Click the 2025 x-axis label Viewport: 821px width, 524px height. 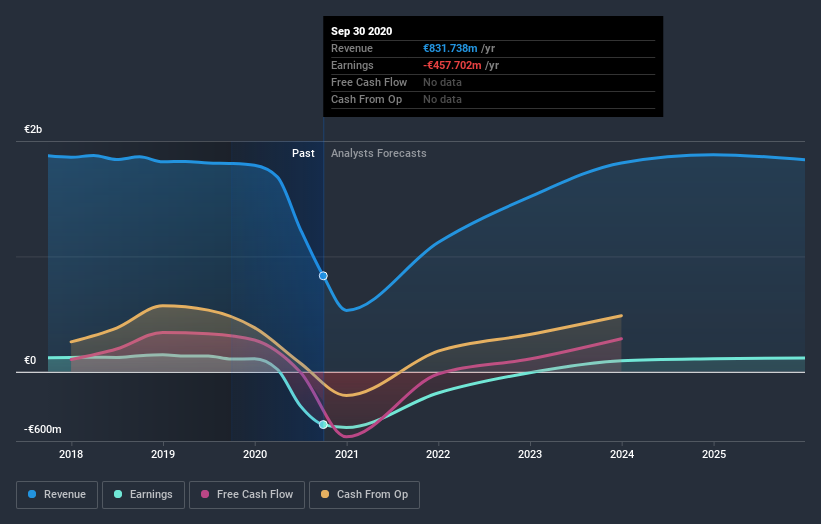coord(714,454)
